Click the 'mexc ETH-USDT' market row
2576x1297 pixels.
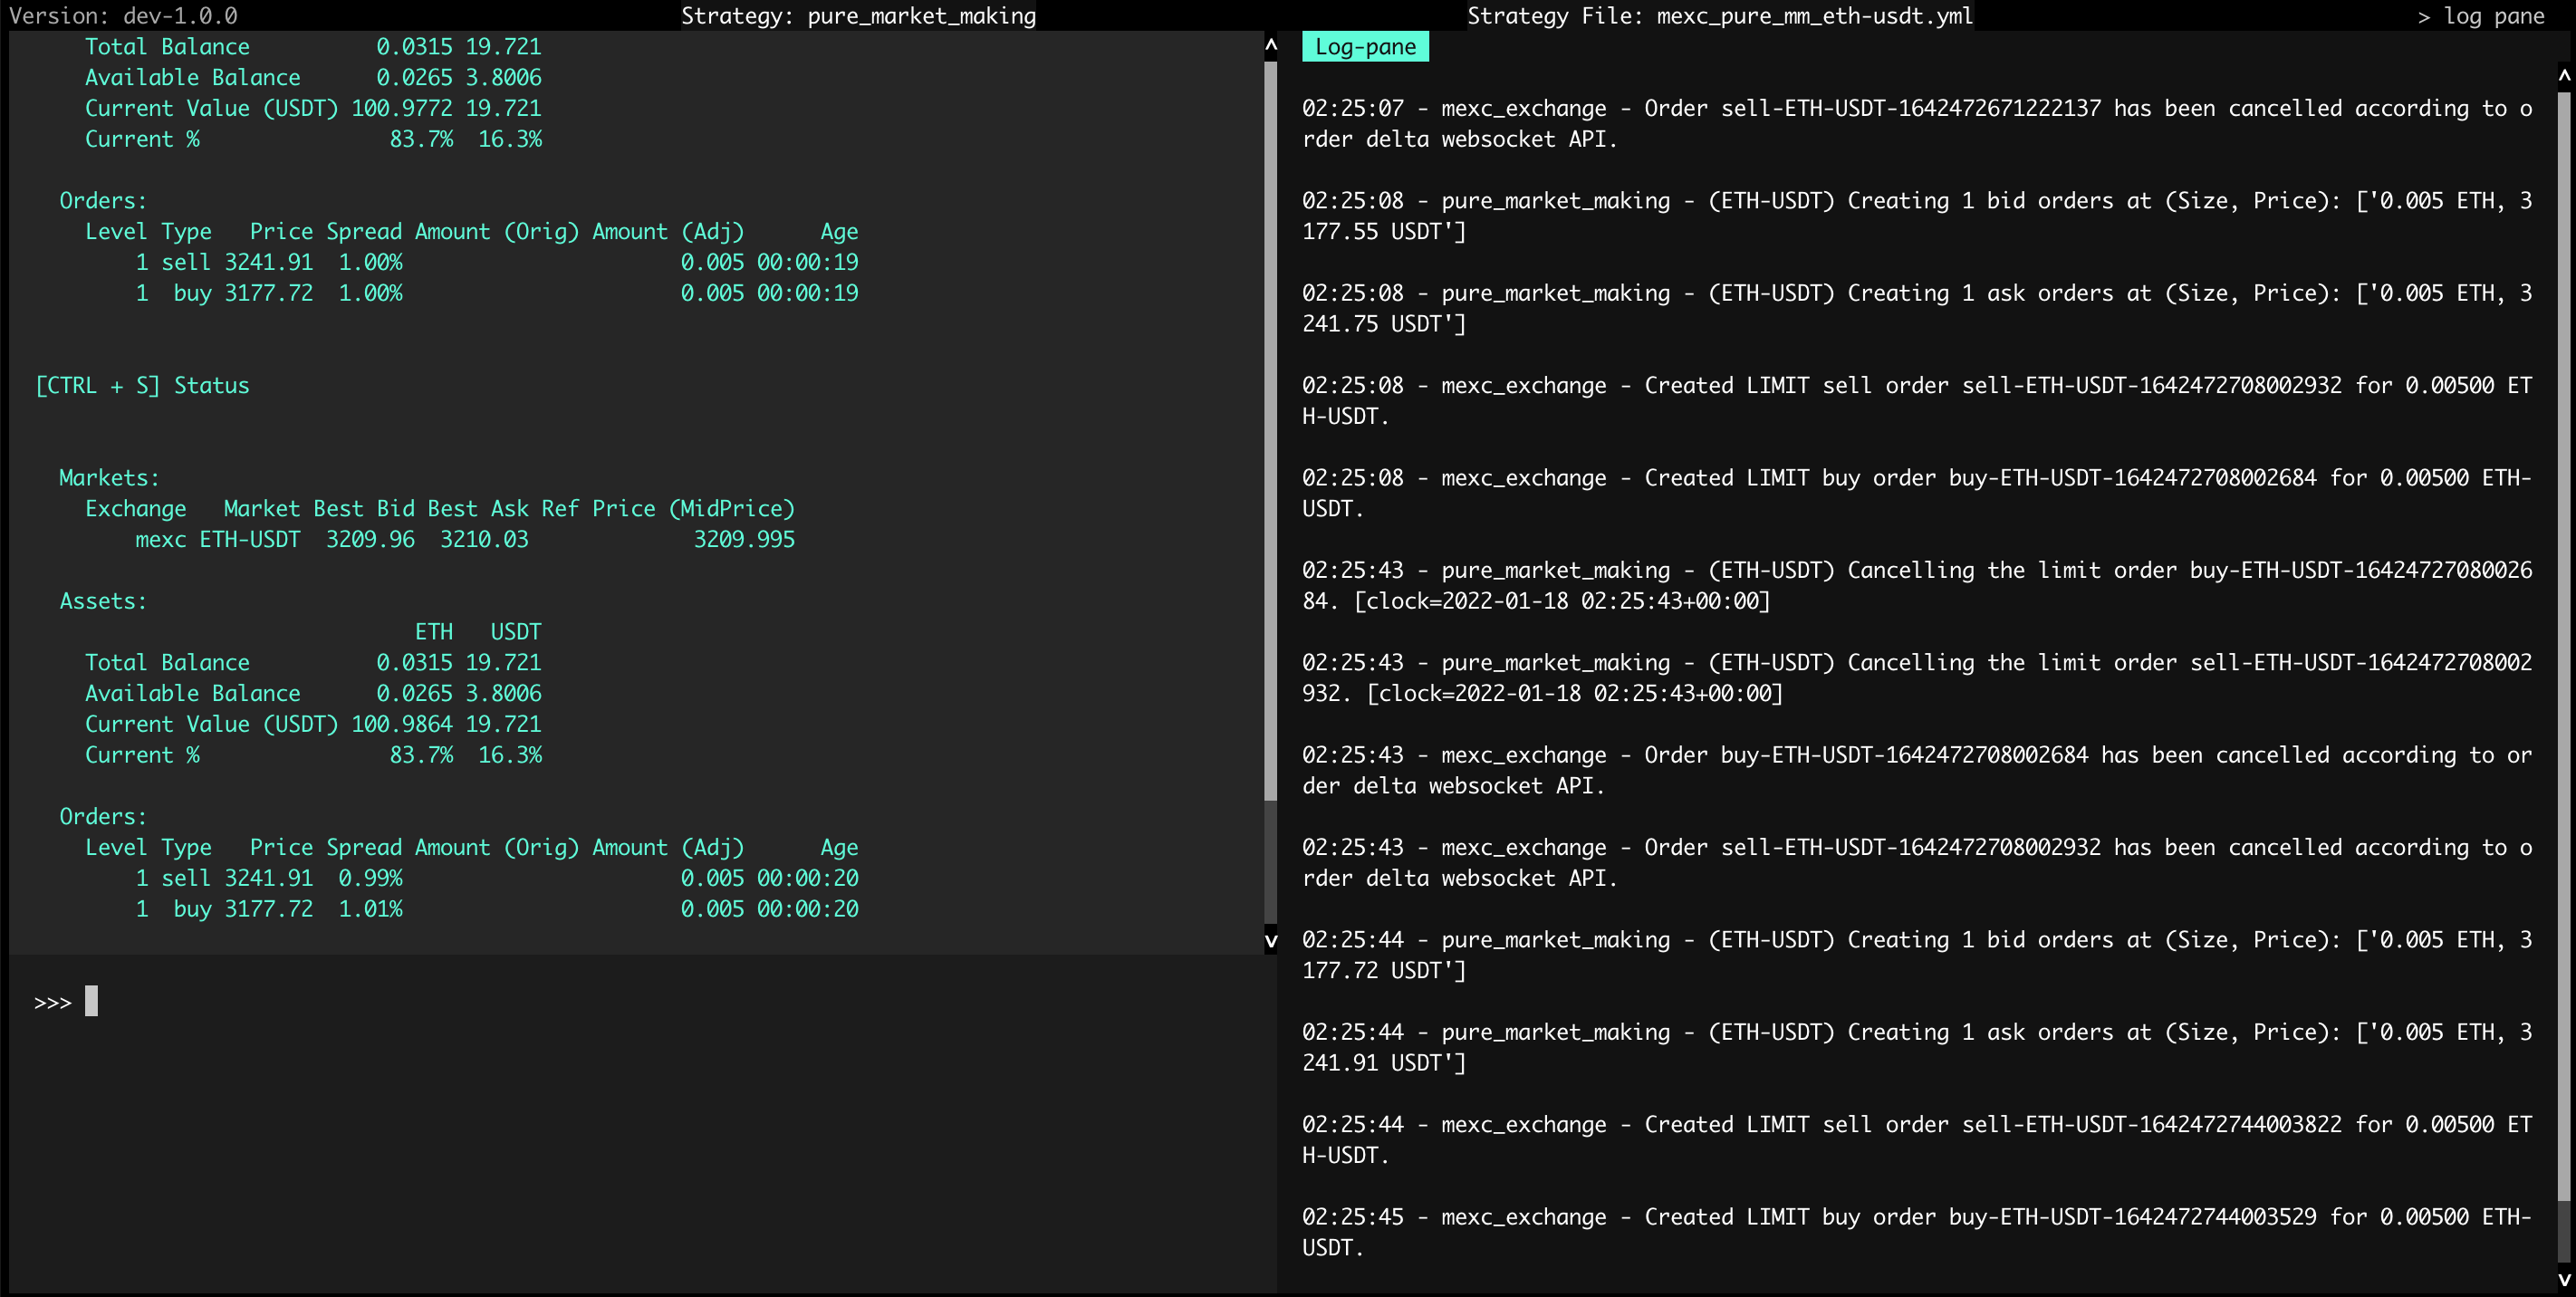465,540
